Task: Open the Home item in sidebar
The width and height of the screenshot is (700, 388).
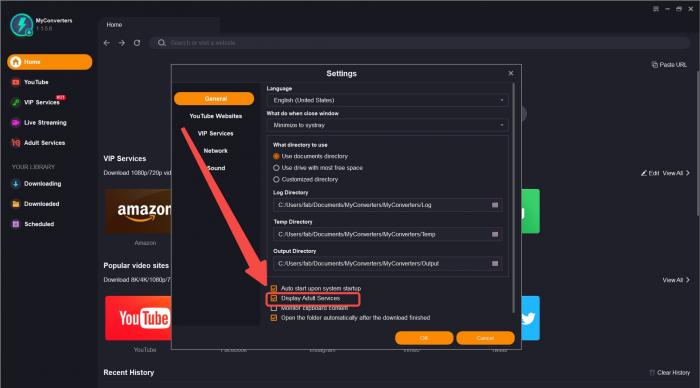Action: [50, 62]
